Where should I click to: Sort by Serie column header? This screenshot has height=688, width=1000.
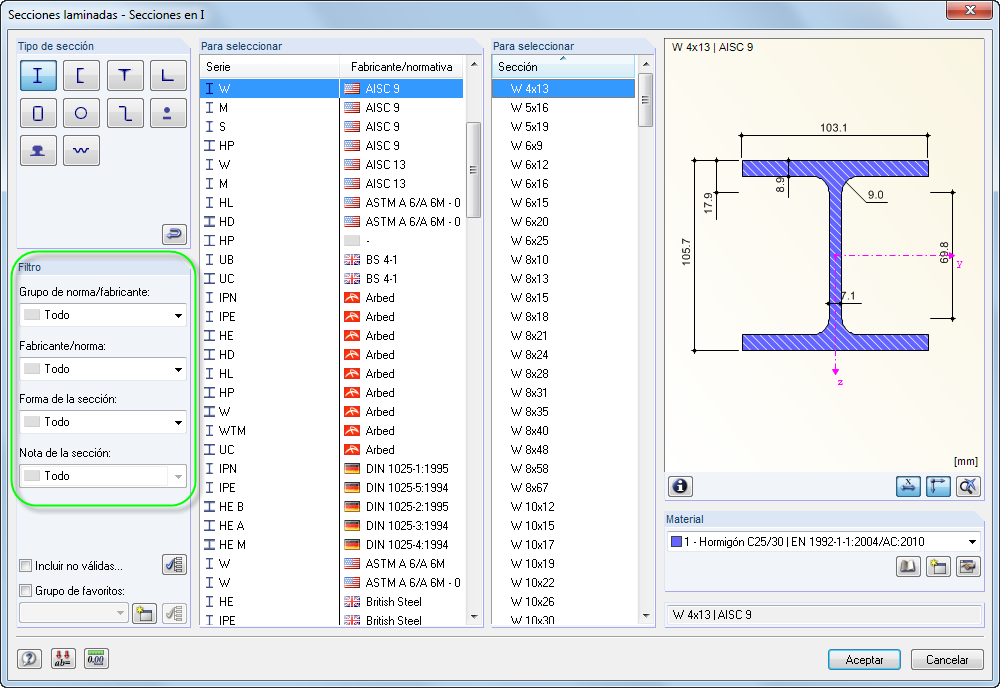270,67
